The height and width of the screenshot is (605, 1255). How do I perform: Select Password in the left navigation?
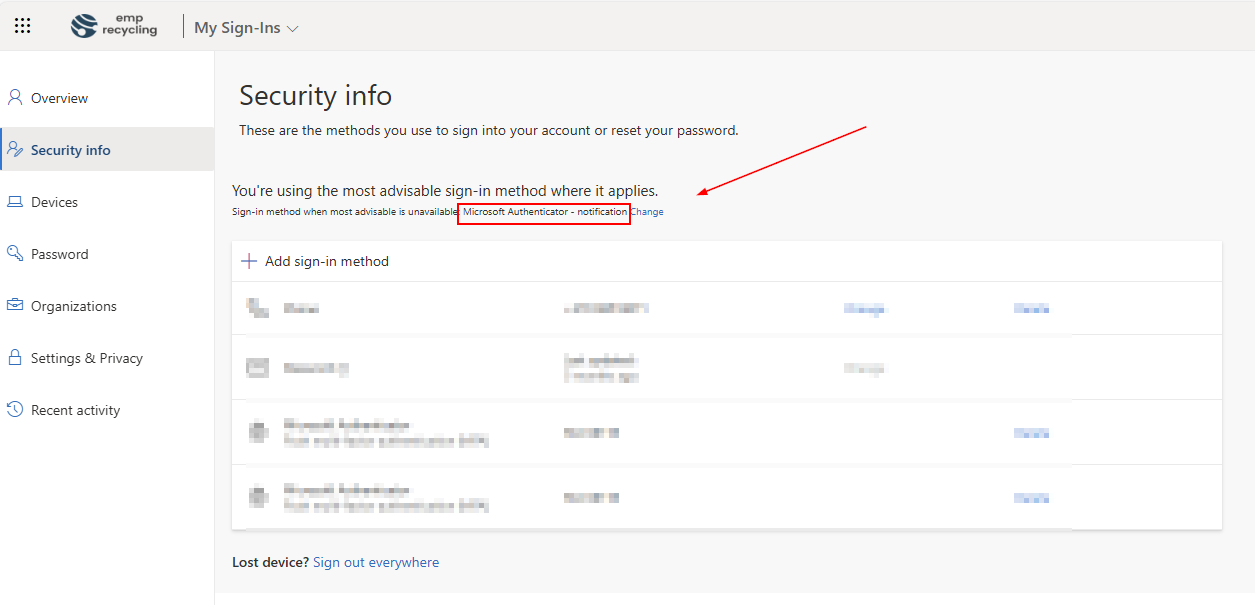pyautogui.click(x=59, y=254)
